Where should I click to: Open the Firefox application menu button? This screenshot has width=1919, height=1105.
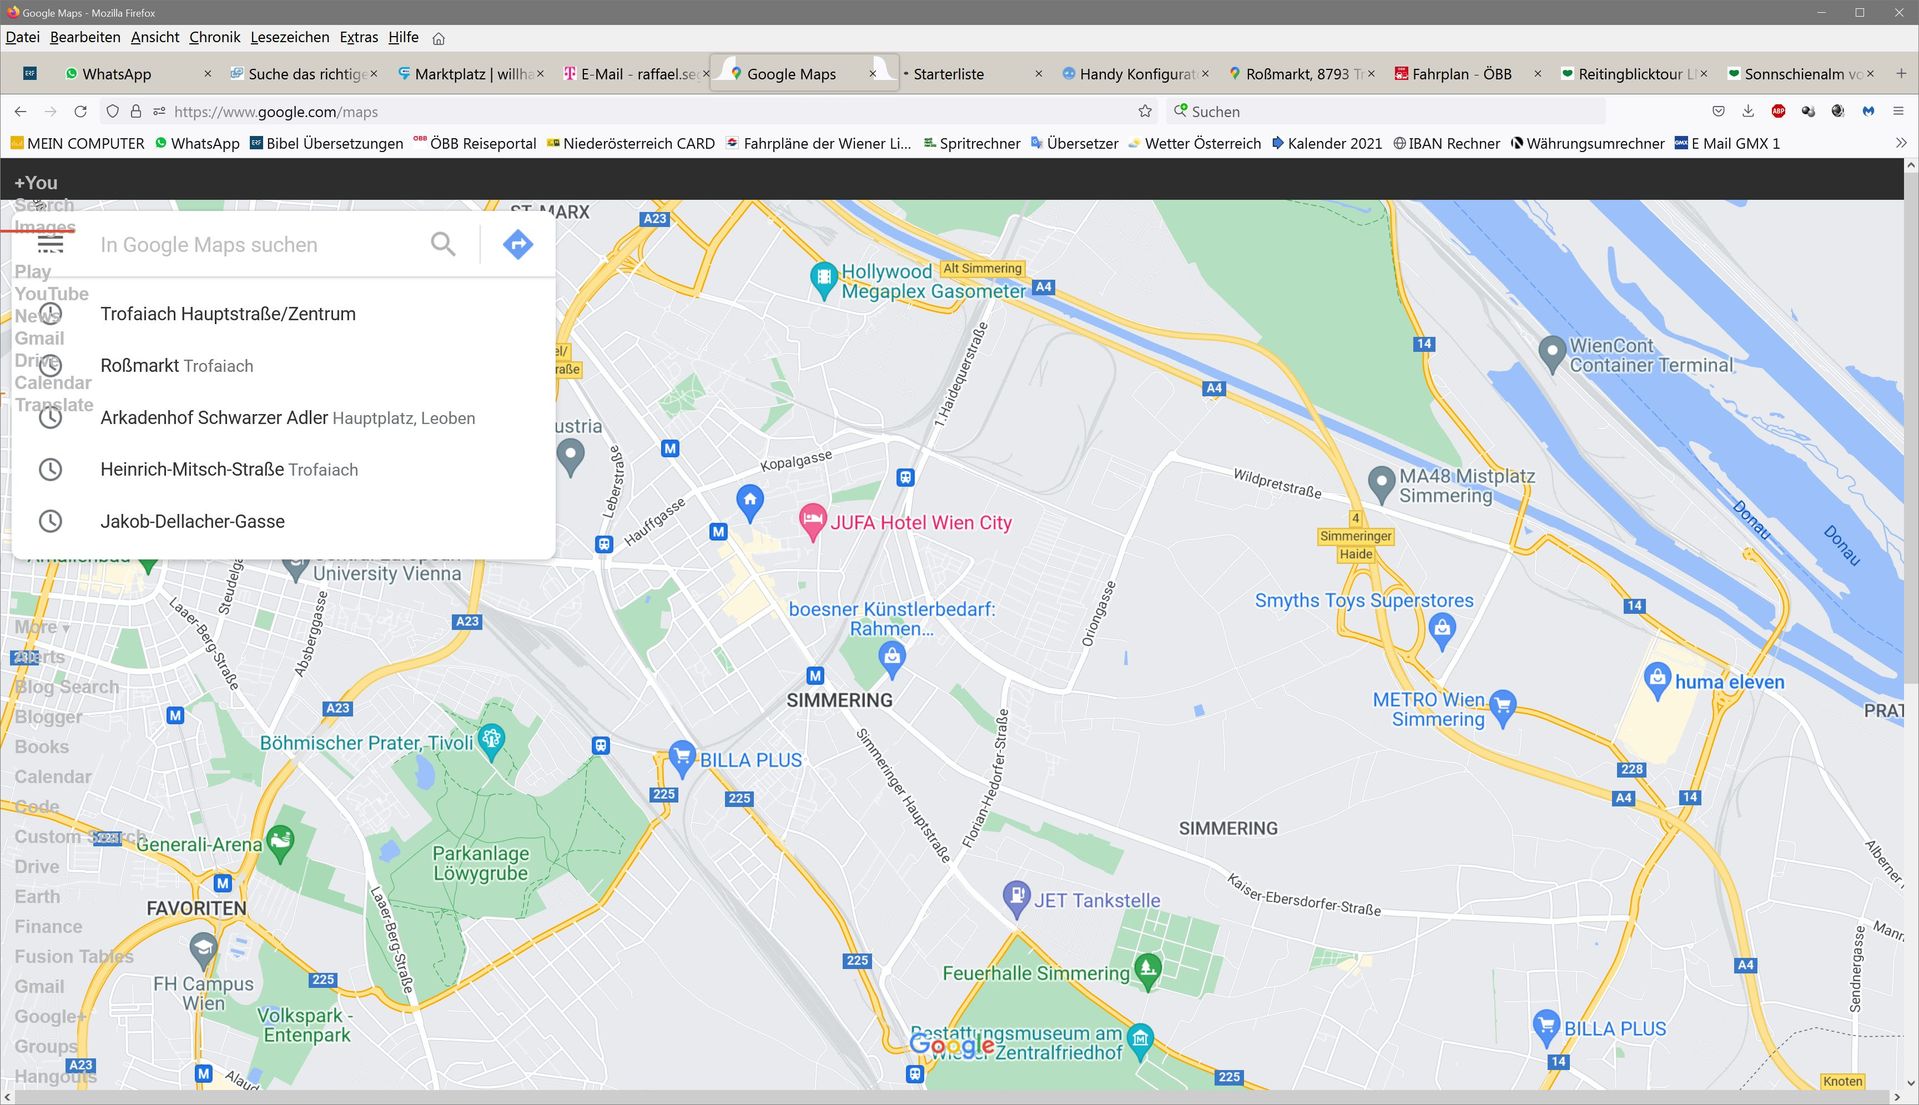point(1898,111)
